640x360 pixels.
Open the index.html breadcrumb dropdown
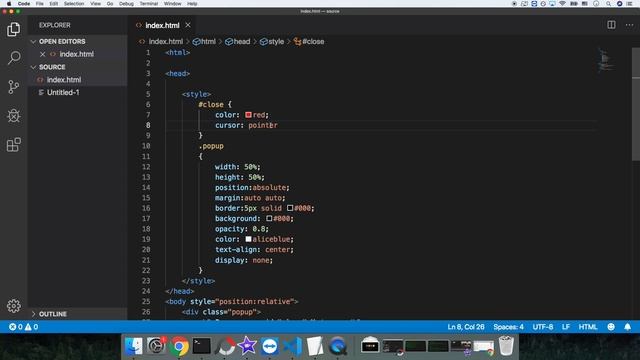pos(161,41)
